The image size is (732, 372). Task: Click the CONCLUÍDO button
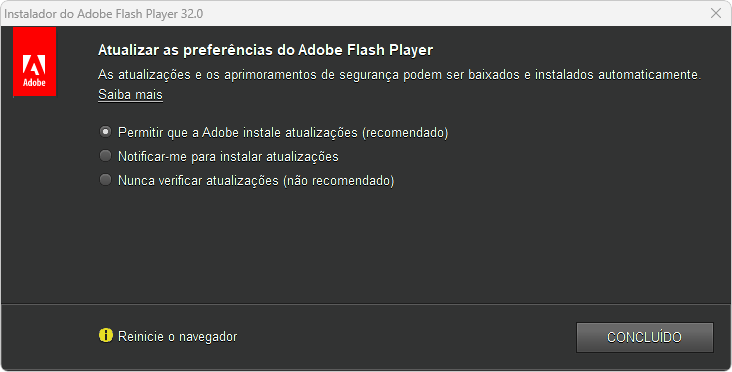click(x=645, y=337)
